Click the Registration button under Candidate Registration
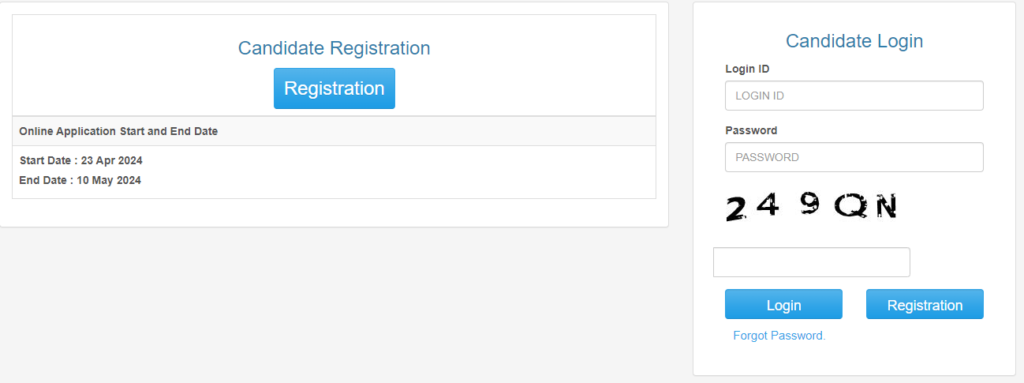Viewport: 1024px width, 383px height. [334, 88]
